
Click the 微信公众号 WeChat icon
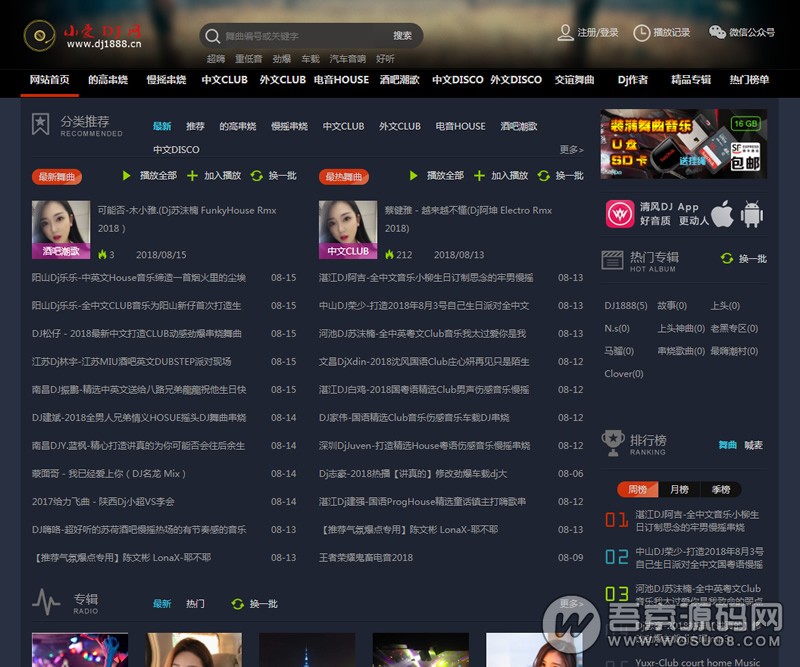[717, 32]
